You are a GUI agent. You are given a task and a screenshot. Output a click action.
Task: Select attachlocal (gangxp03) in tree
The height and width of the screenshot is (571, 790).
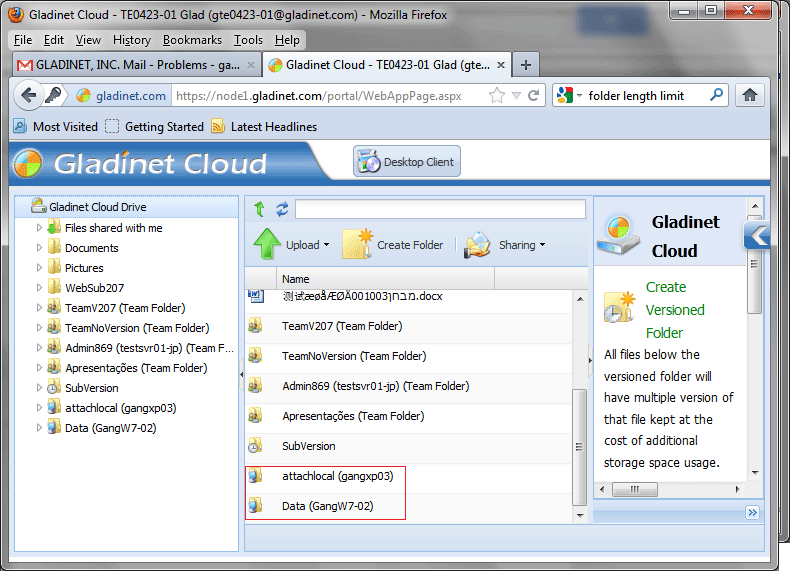point(120,408)
